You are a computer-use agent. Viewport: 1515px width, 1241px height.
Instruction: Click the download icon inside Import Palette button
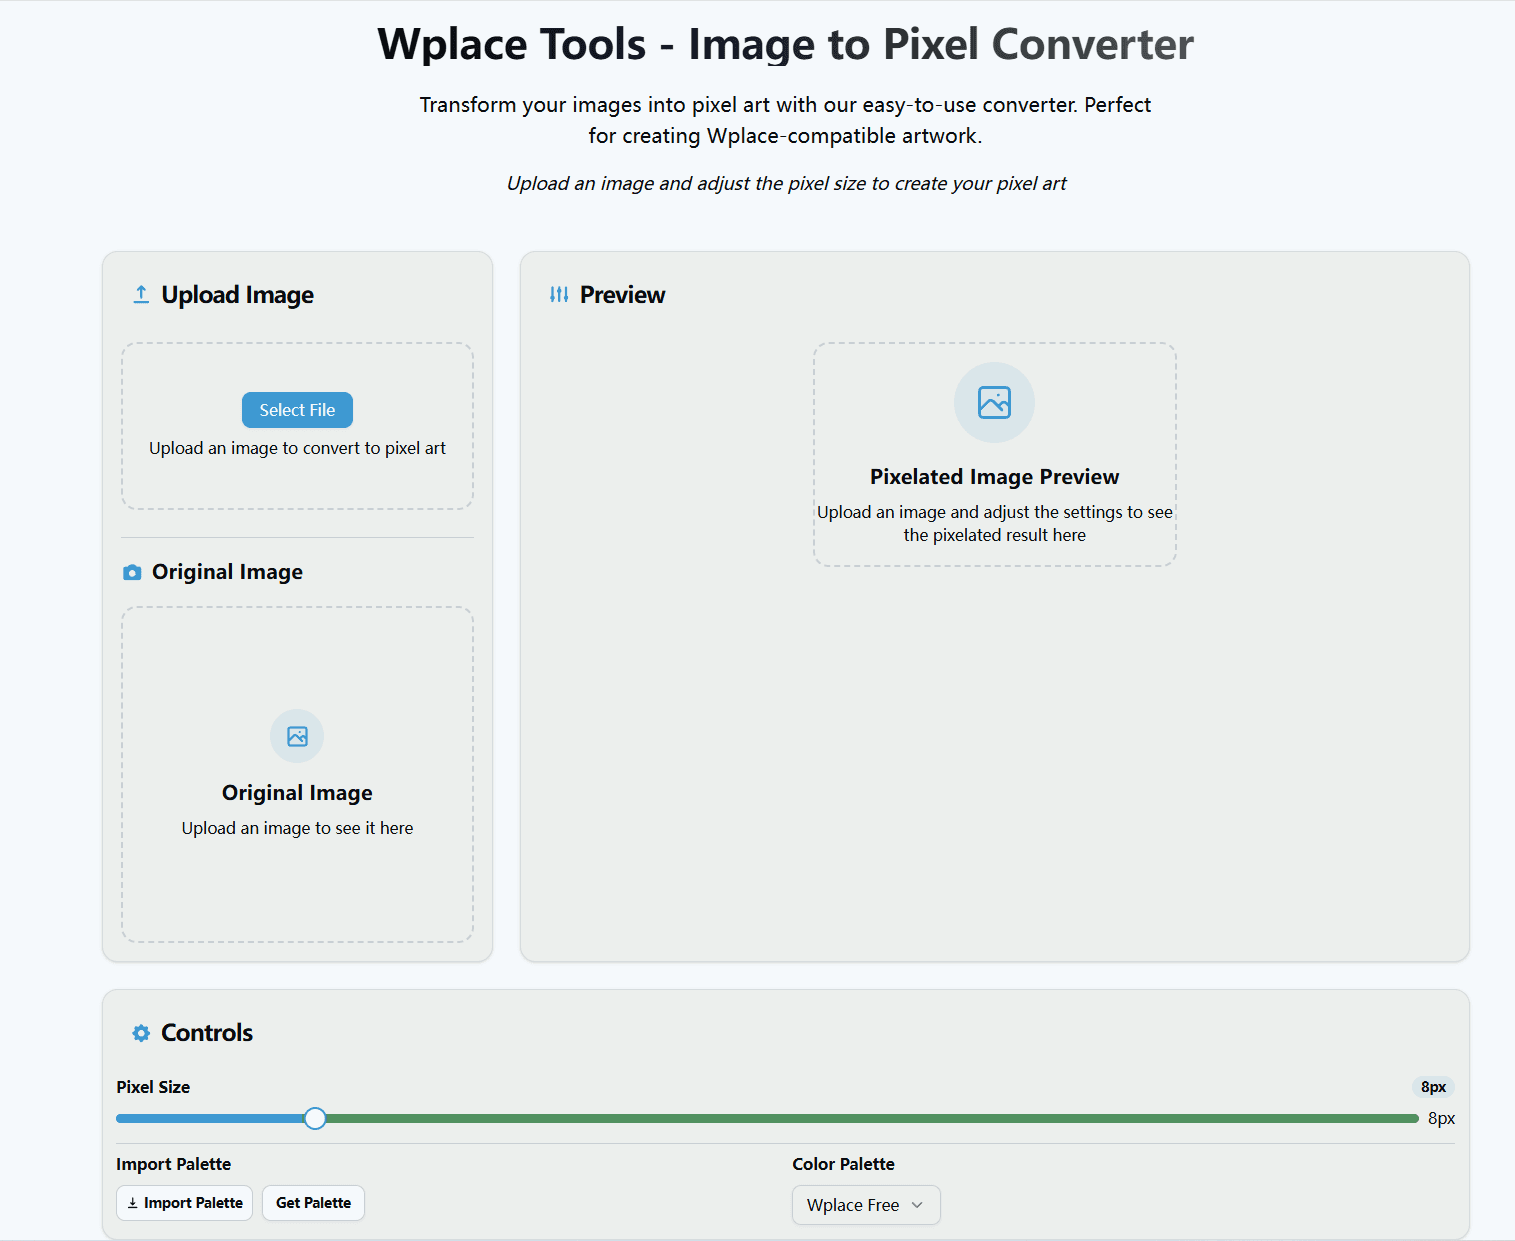[x=135, y=1202]
